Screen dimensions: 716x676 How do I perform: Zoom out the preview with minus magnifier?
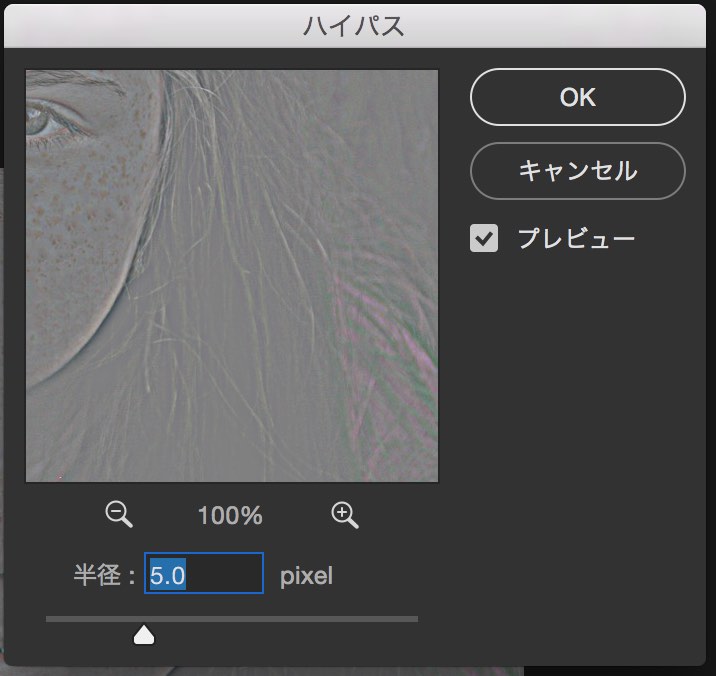pos(119,515)
